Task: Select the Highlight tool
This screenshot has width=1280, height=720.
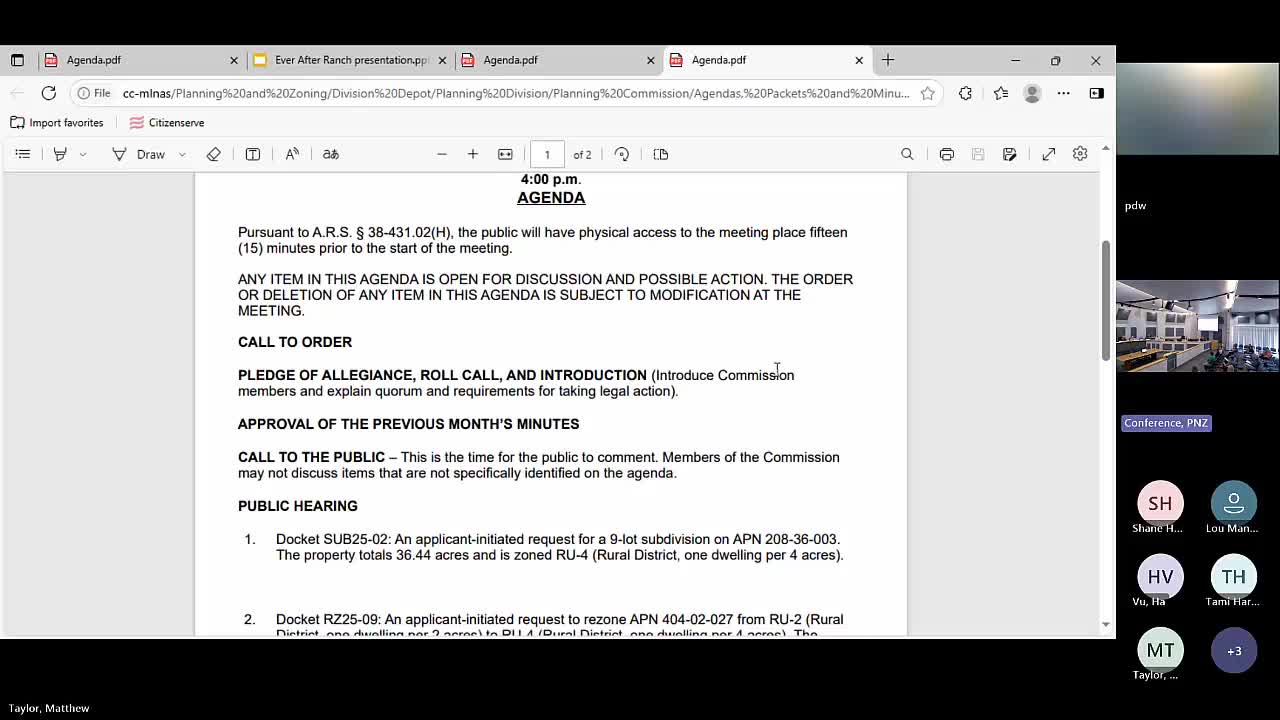Action: tap(60, 154)
